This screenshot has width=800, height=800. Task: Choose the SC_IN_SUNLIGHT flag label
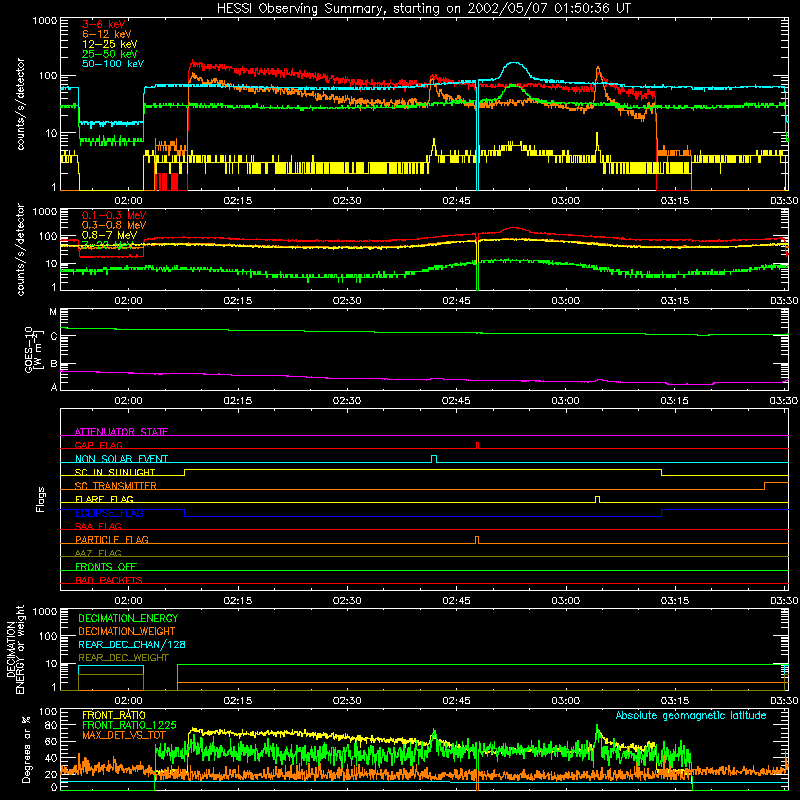point(115,472)
